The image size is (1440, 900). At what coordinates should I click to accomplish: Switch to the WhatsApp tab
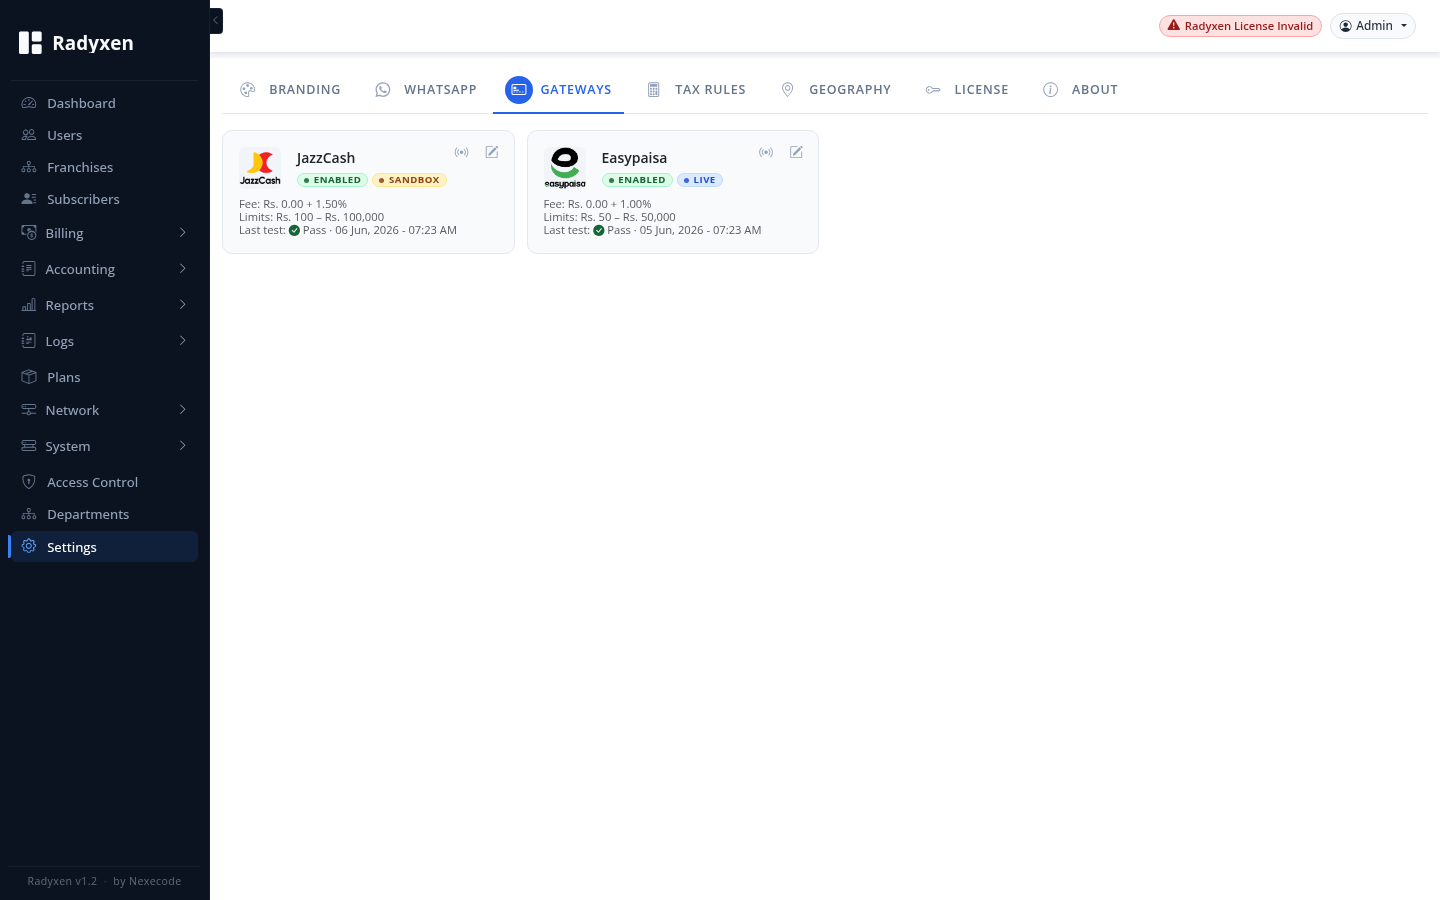[x=425, y=90]
